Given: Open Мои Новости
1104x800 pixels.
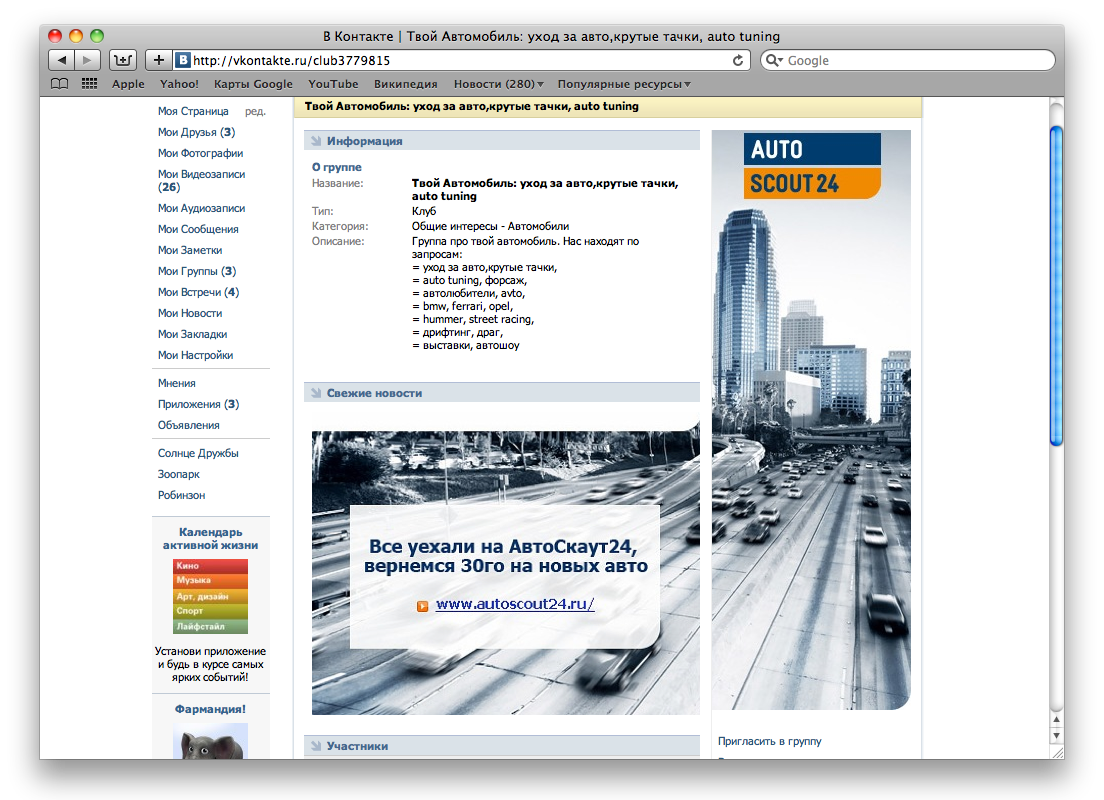Looking at the screenshot, I should 190,313.
